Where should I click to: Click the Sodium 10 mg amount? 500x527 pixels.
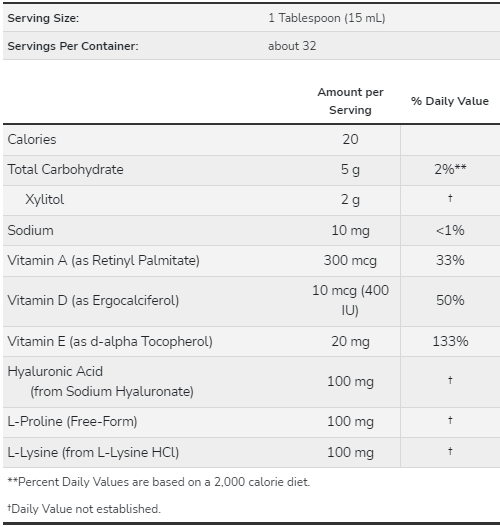[350, 231]
